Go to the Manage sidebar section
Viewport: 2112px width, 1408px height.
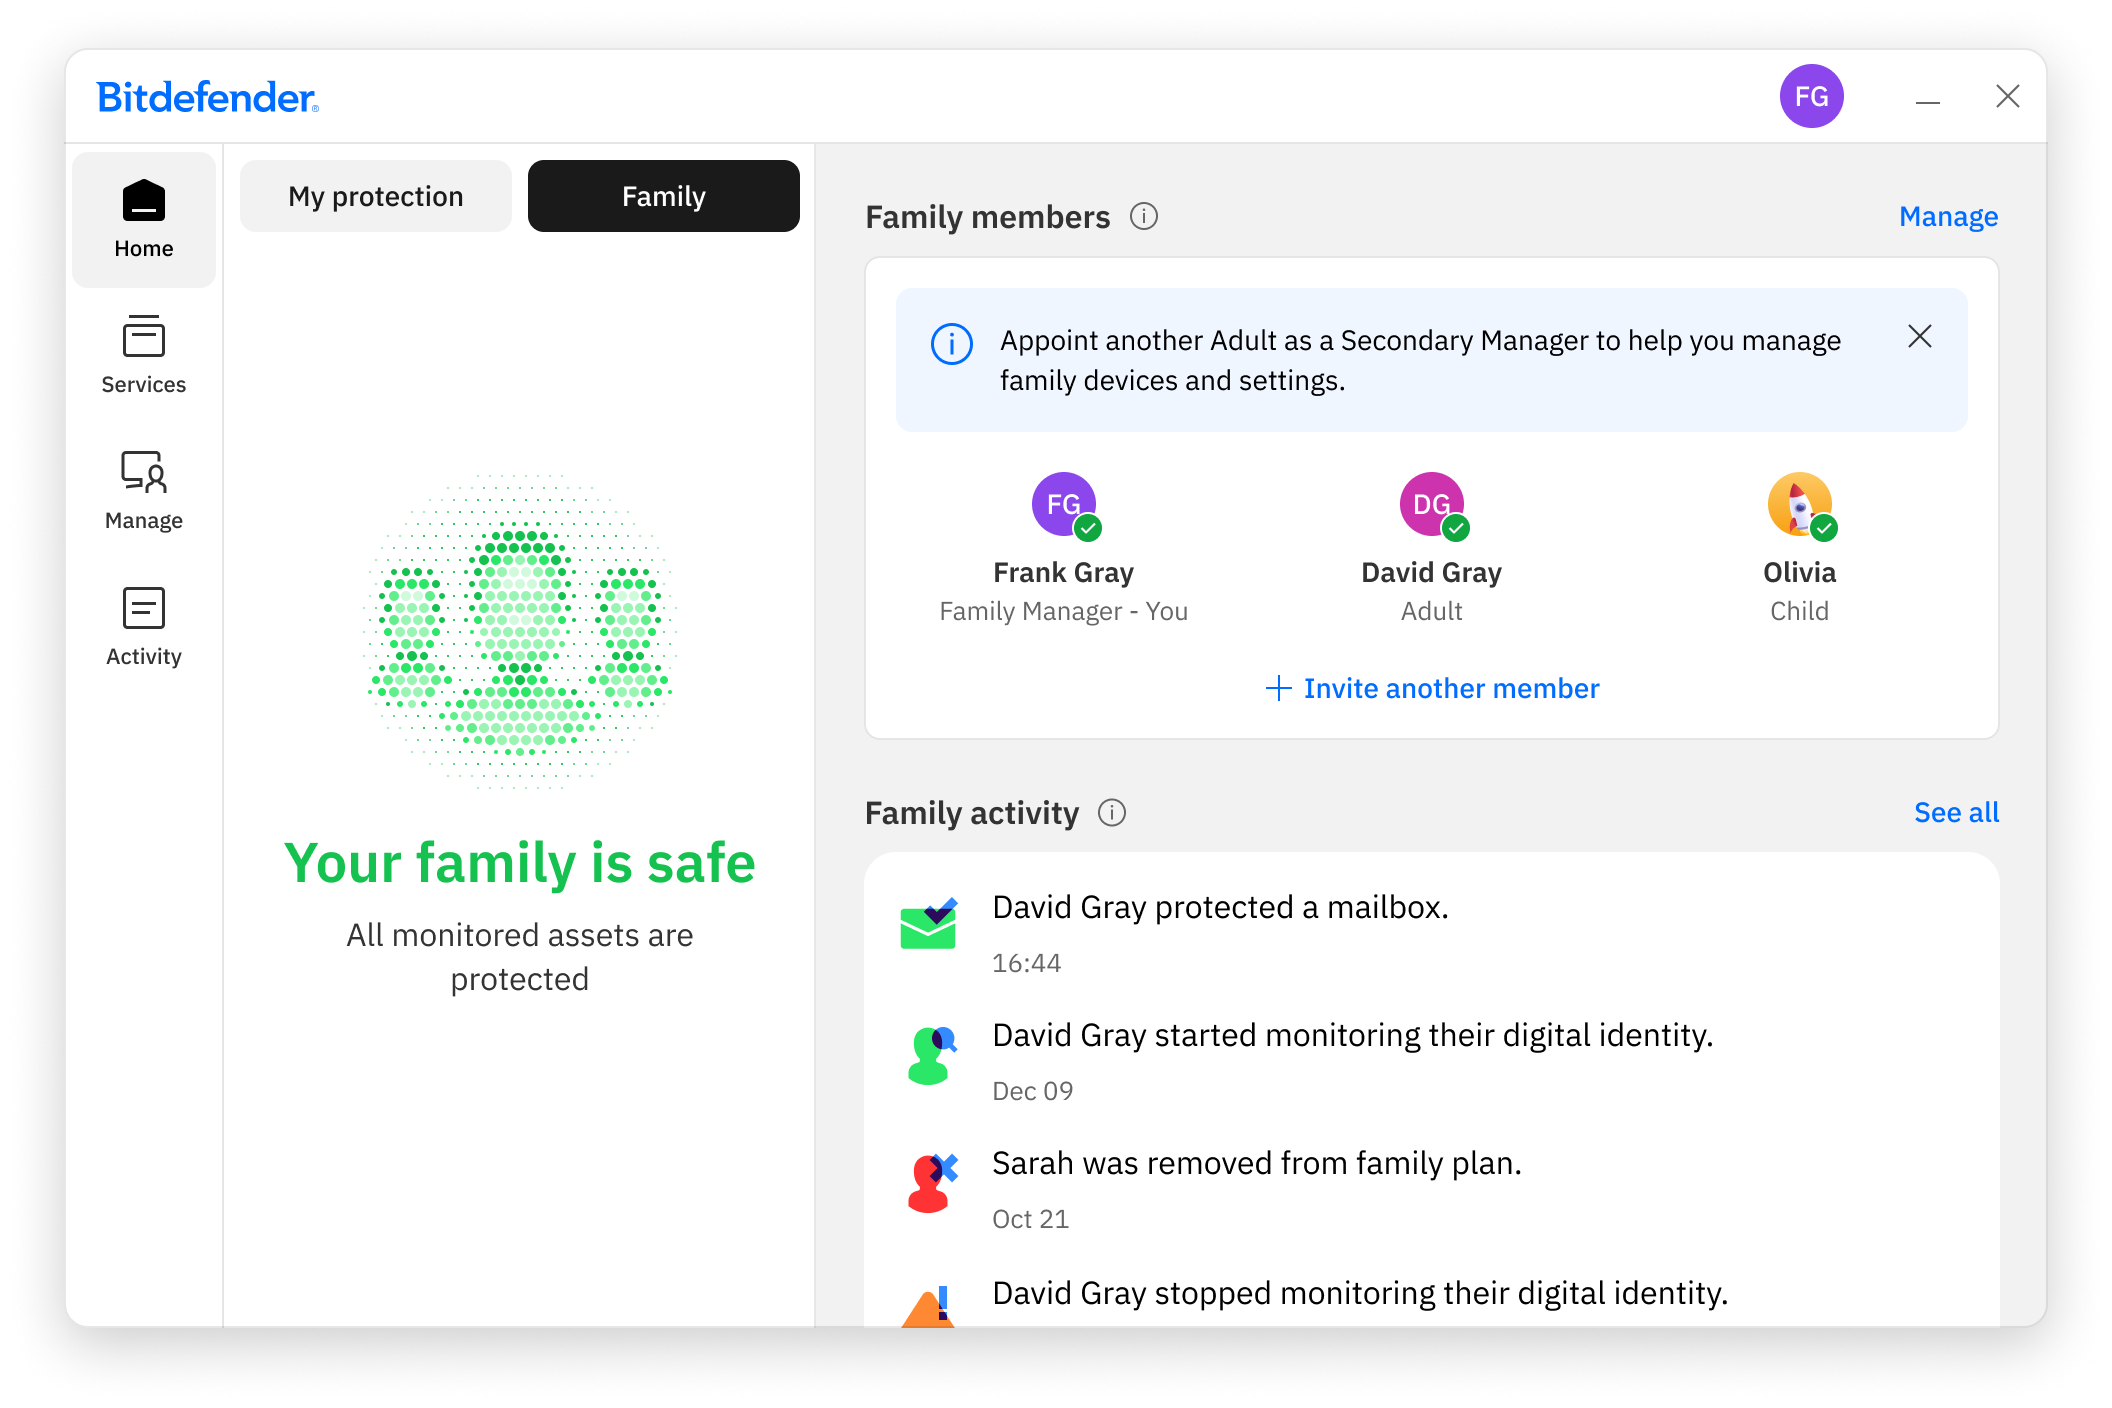point(143,491)
